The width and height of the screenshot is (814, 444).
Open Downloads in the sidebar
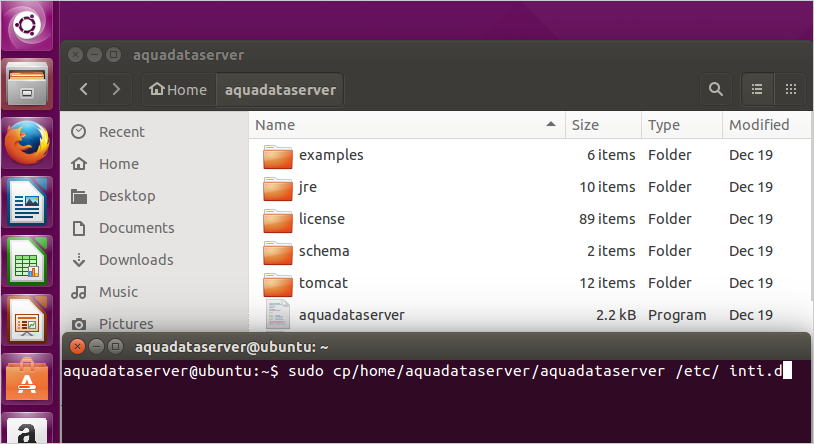136,260
